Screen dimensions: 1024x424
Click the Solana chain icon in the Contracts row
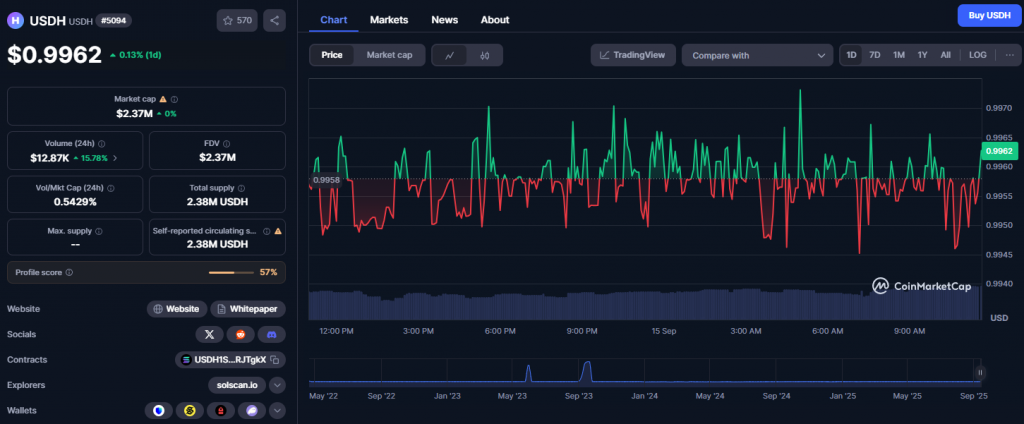click(186, 359)
